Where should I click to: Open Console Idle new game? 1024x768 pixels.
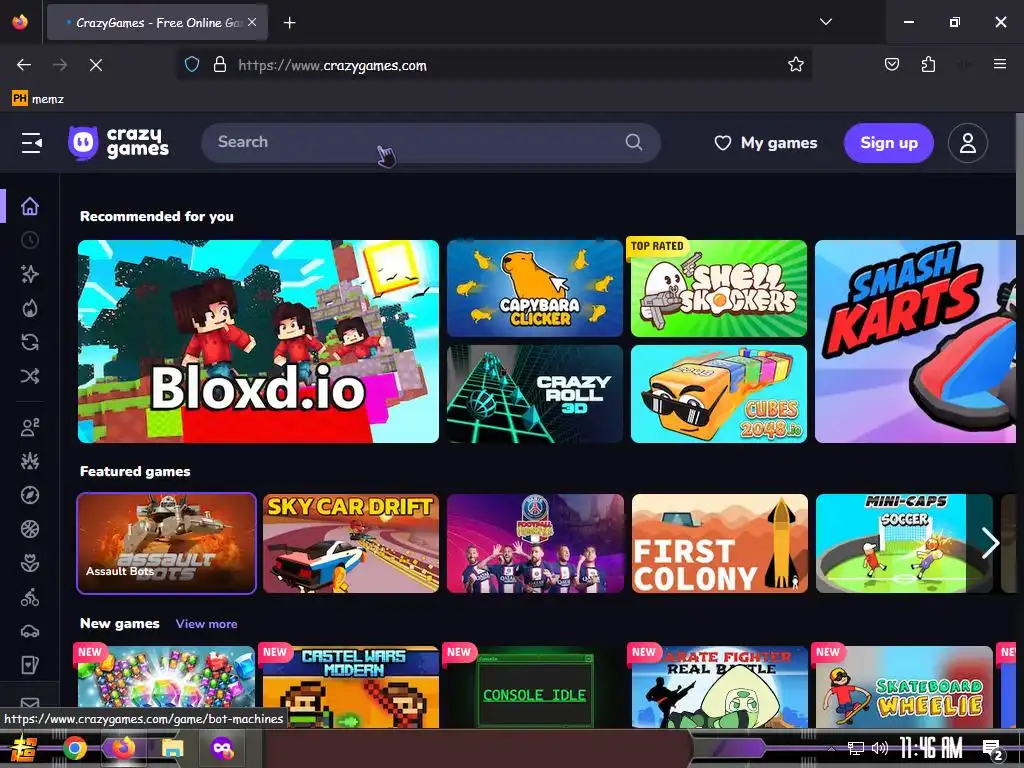[535, 687]
